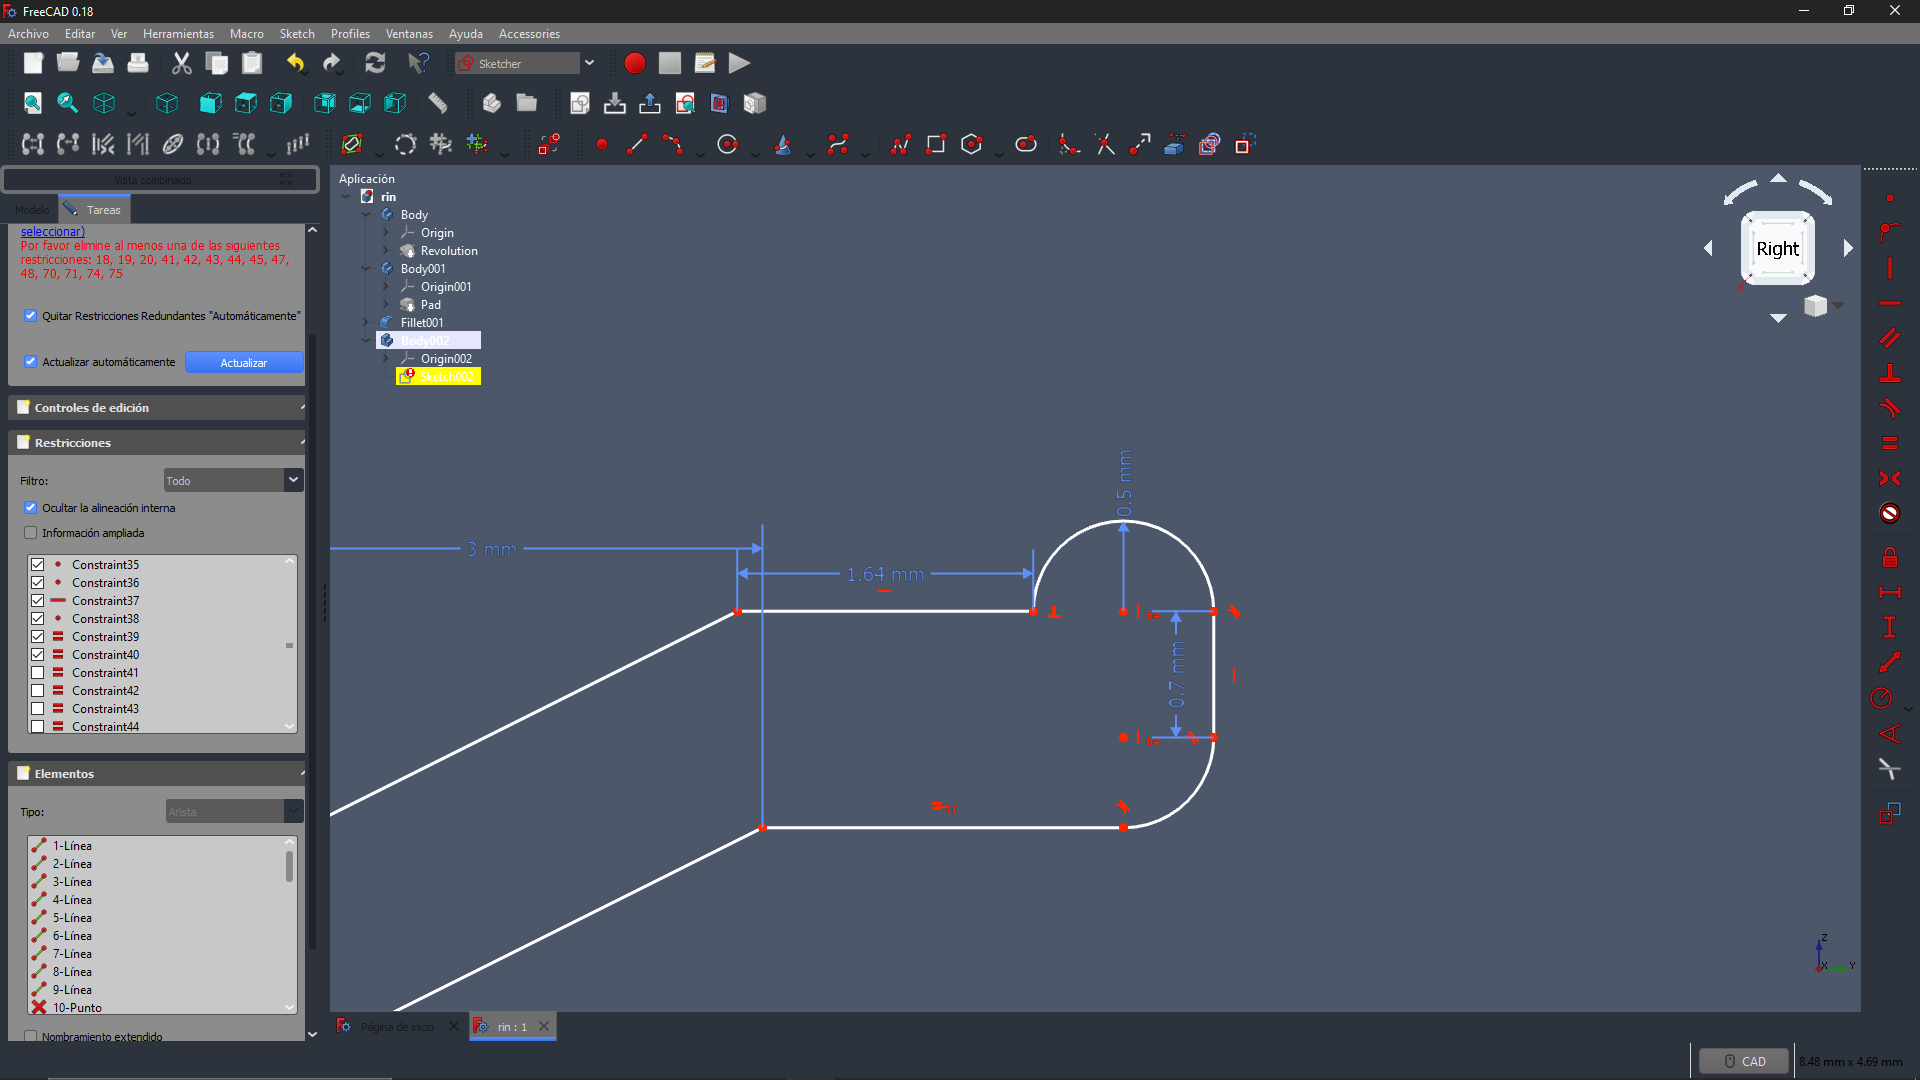Click the undo arrow icon
1920x1080 pixels.
[295, 63]
